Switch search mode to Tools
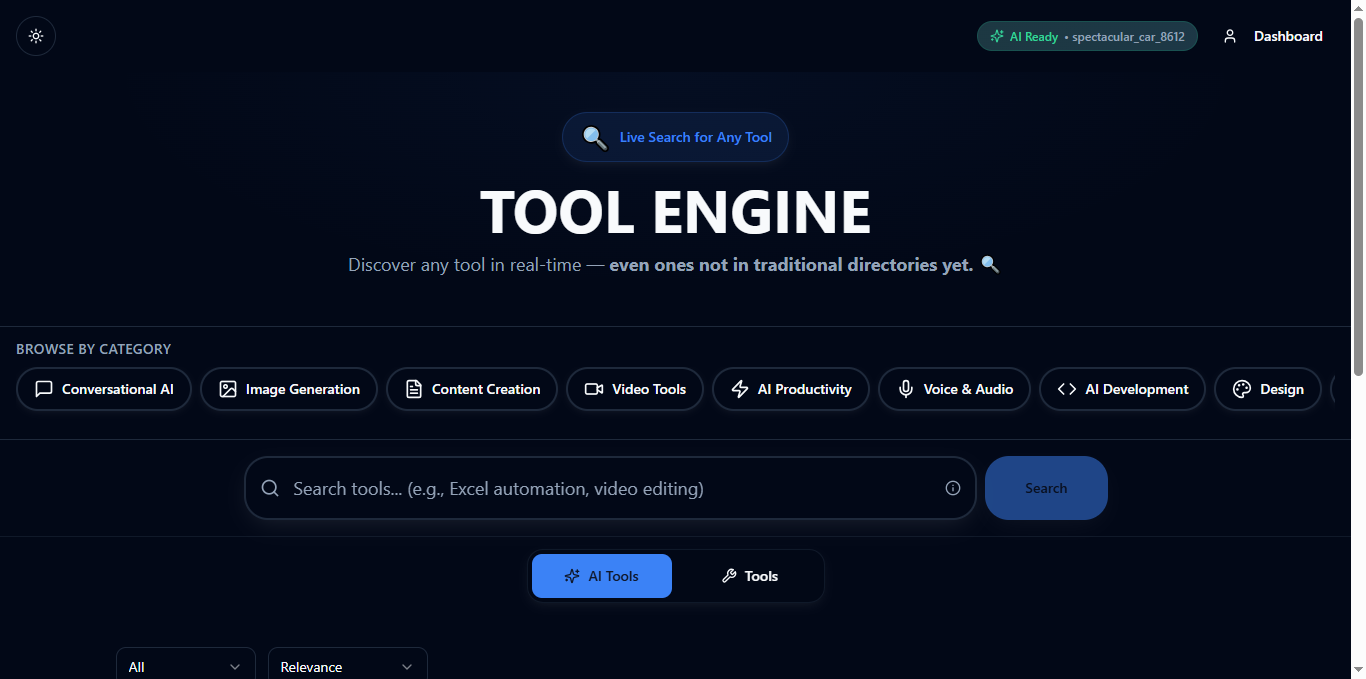 point(749,576)
